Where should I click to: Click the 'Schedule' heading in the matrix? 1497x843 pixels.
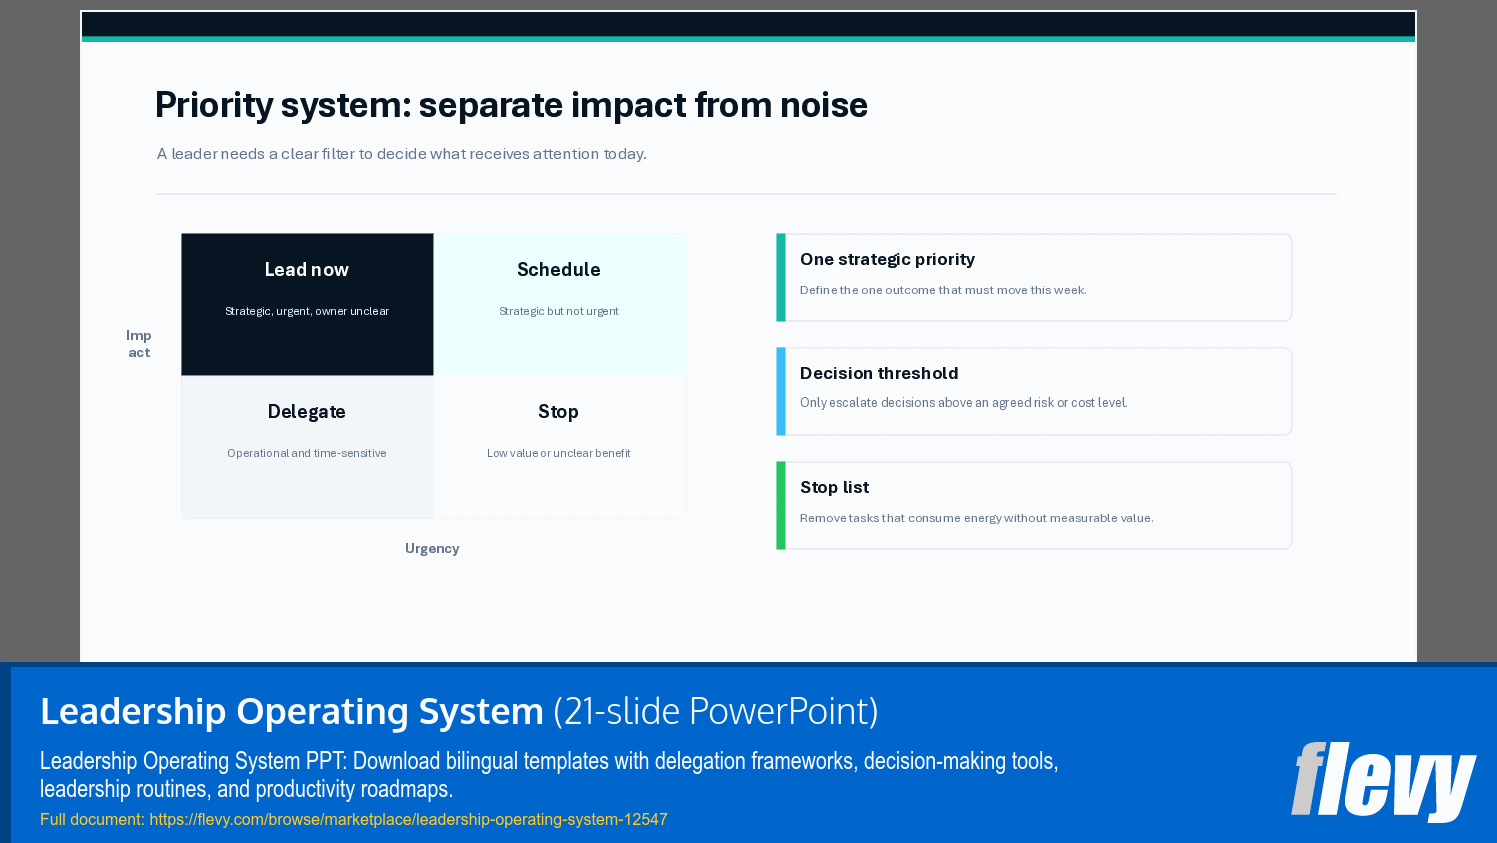point(559,270)
